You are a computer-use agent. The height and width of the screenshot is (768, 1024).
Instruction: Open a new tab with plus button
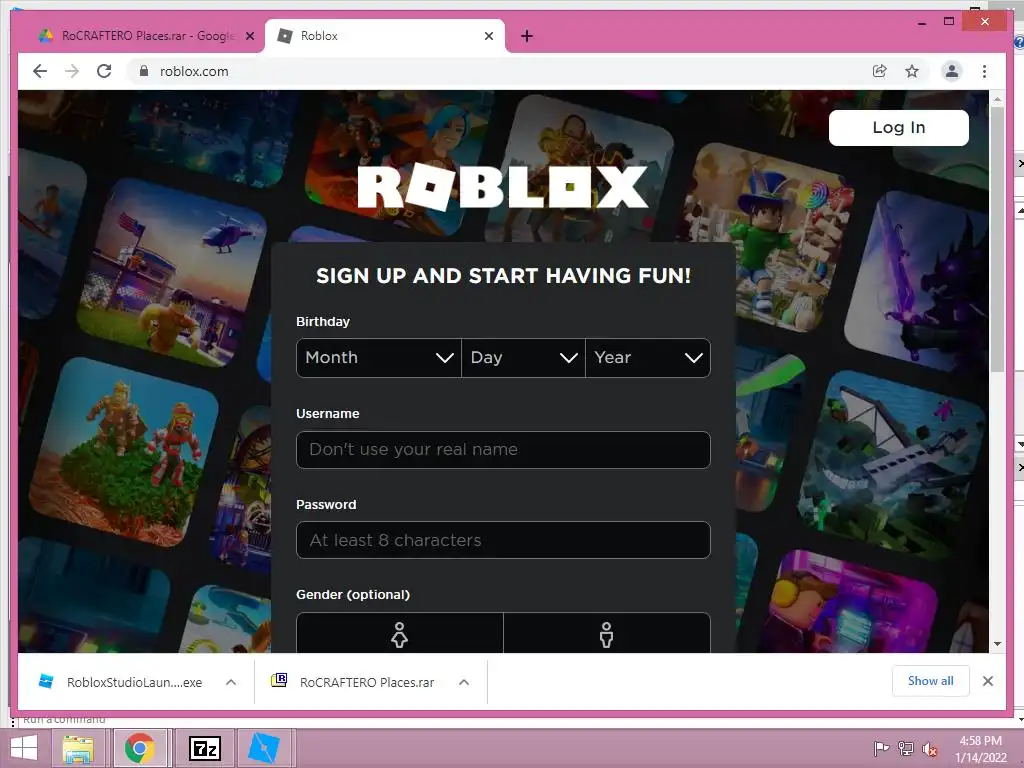[527, 36]
